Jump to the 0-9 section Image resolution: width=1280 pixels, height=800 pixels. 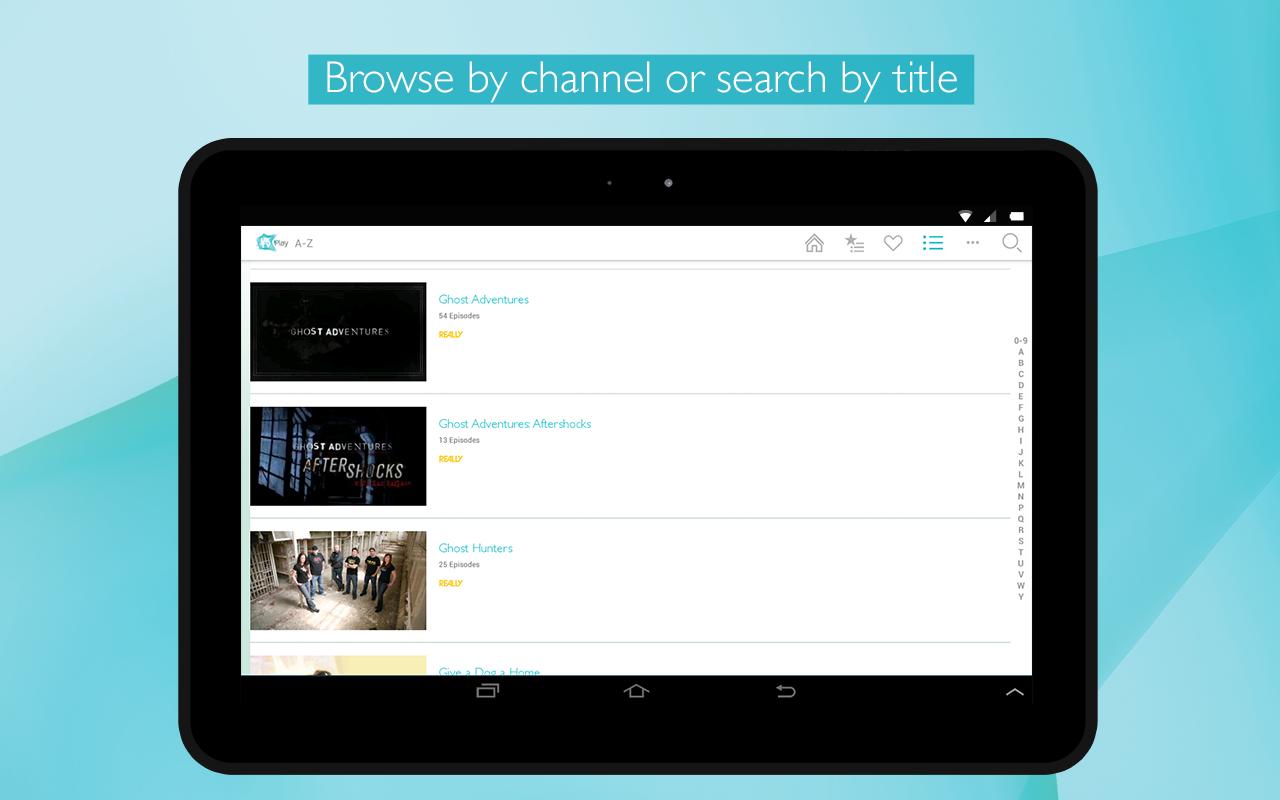pyautogui.click(x=1020, y=340)
